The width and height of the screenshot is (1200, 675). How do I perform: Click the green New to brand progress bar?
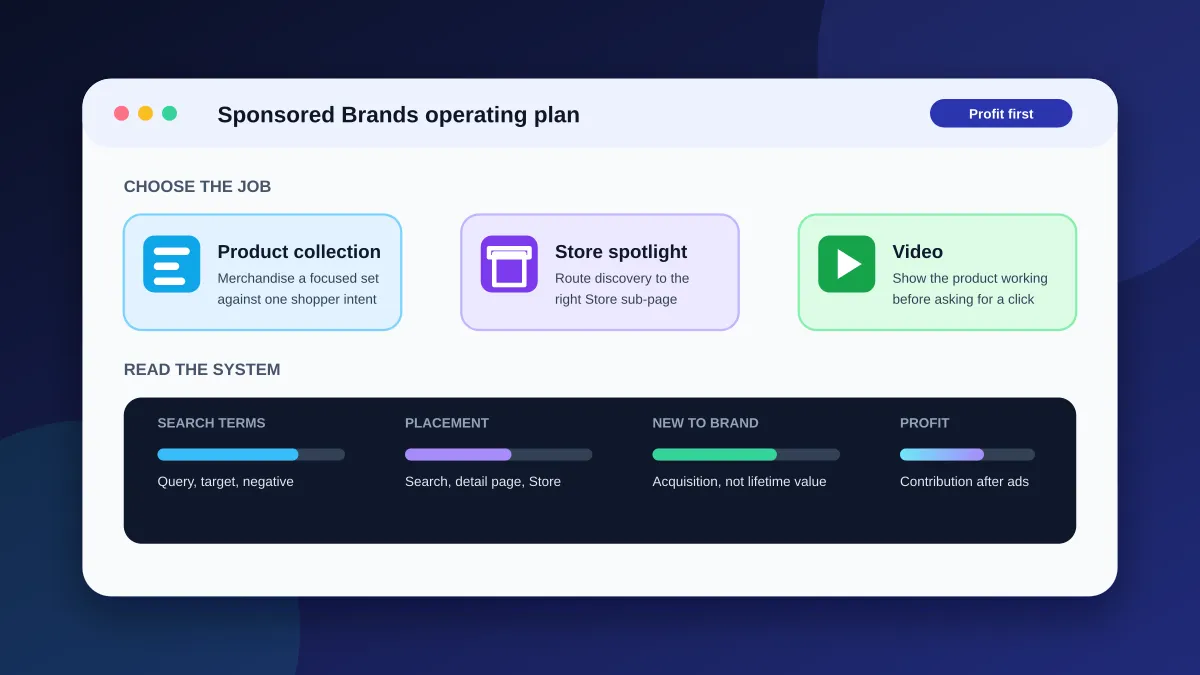tap(746, 454)
